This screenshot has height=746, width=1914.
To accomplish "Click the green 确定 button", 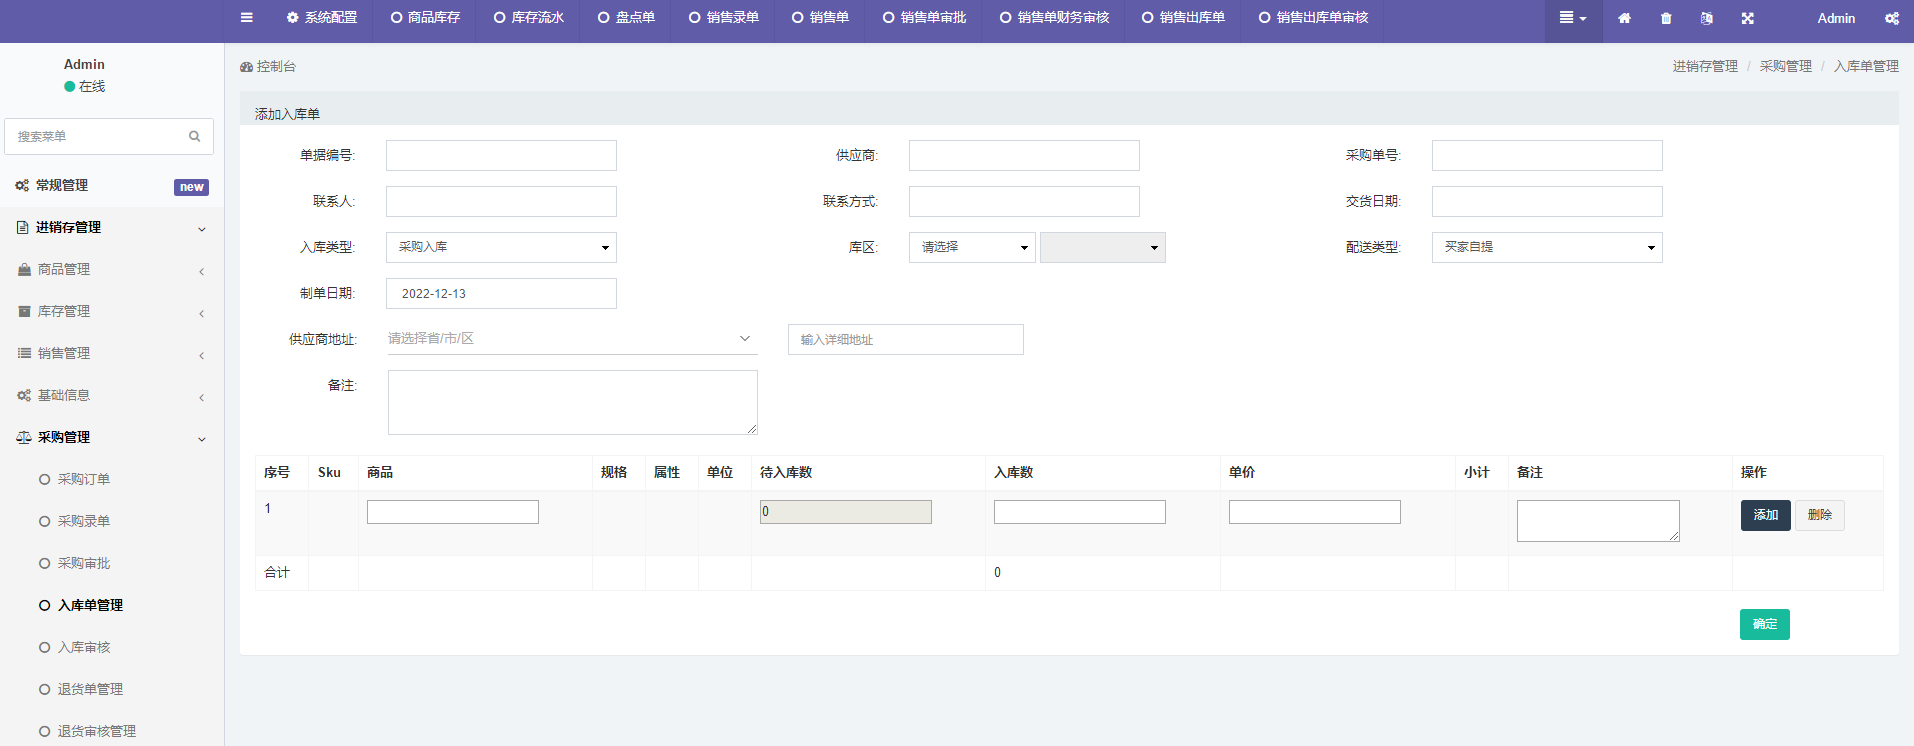I will (1764, 624).
